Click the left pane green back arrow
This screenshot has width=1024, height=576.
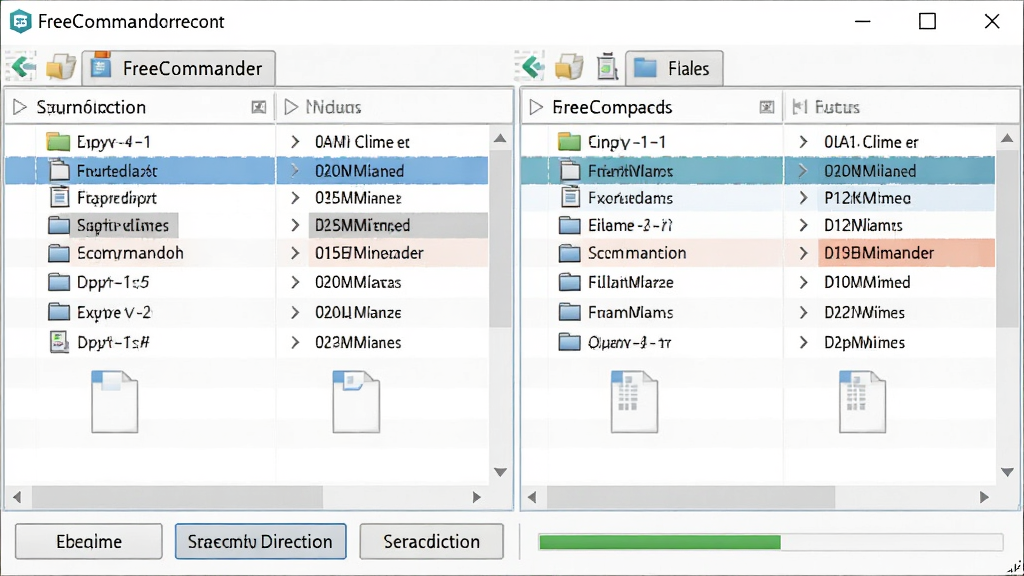coord(21,67)
